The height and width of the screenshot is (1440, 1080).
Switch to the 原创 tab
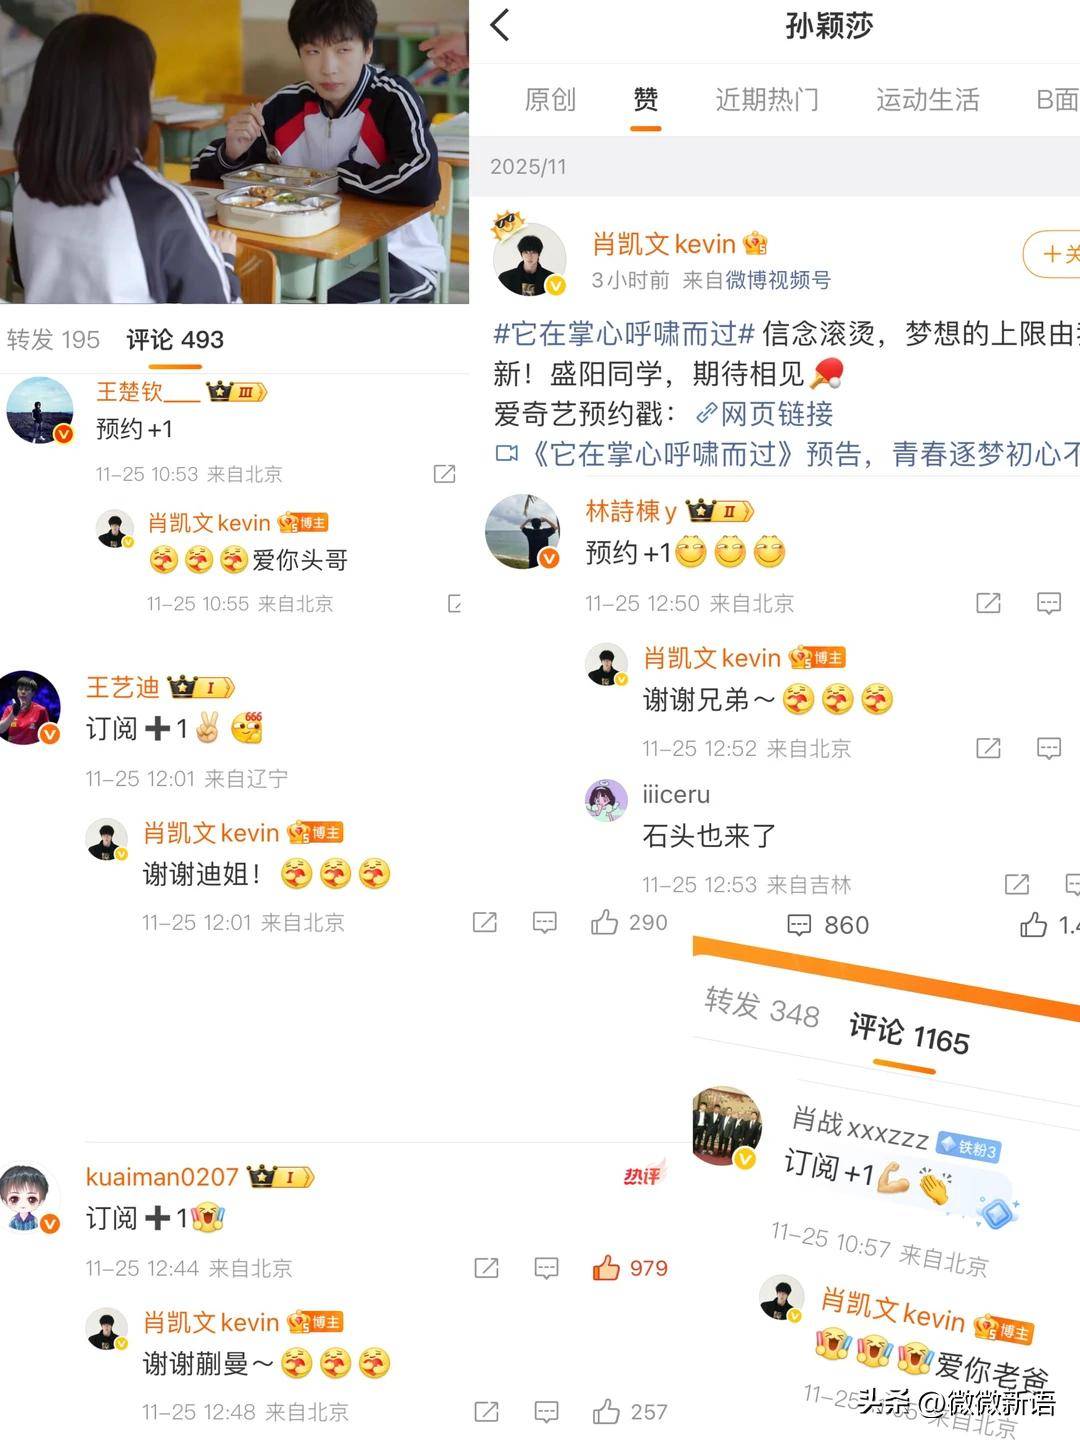pos(550,99)
